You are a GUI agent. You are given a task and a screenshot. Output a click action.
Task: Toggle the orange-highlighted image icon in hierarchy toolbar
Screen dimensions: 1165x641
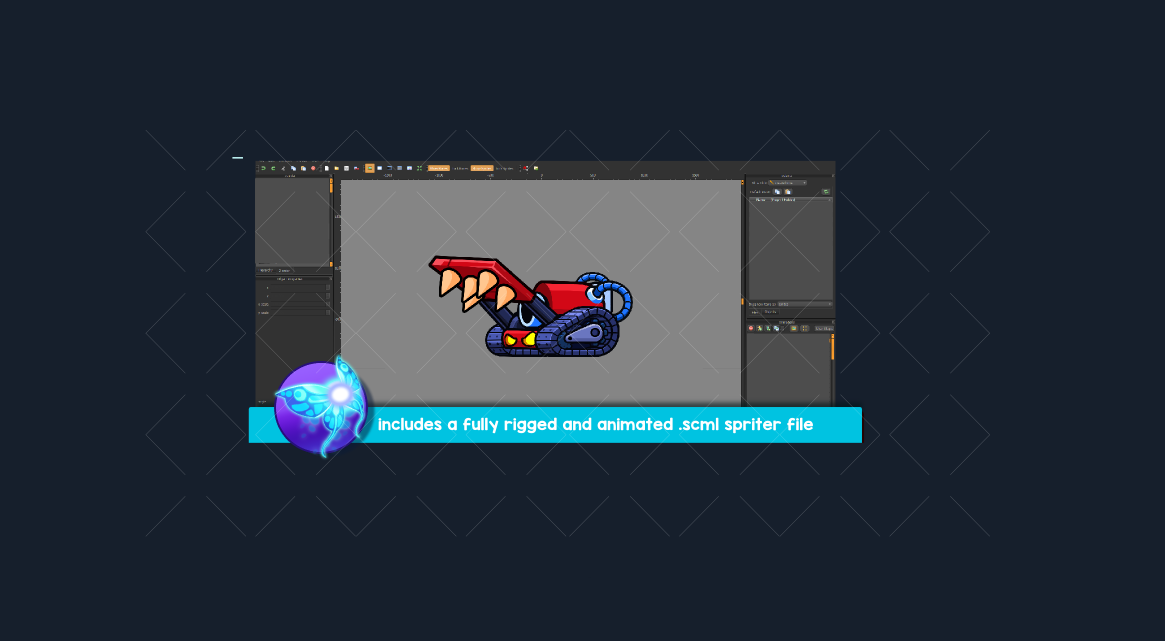(794, 328)
